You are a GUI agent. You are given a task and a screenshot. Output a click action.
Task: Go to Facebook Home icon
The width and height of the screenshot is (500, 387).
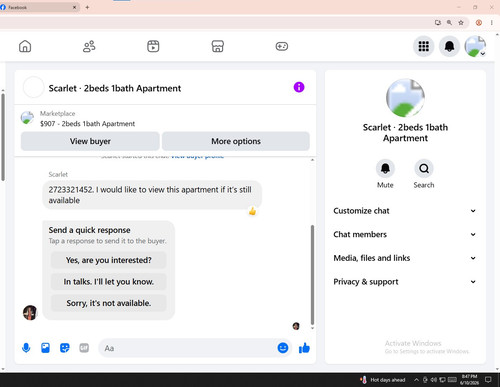click(x=25, y=46)
